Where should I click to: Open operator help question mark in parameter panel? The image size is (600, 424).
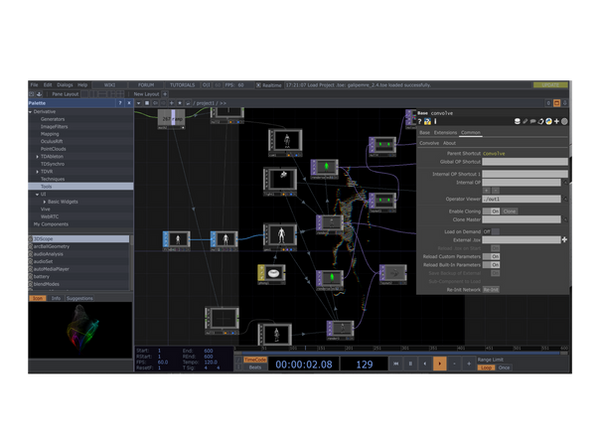(420, 121)
